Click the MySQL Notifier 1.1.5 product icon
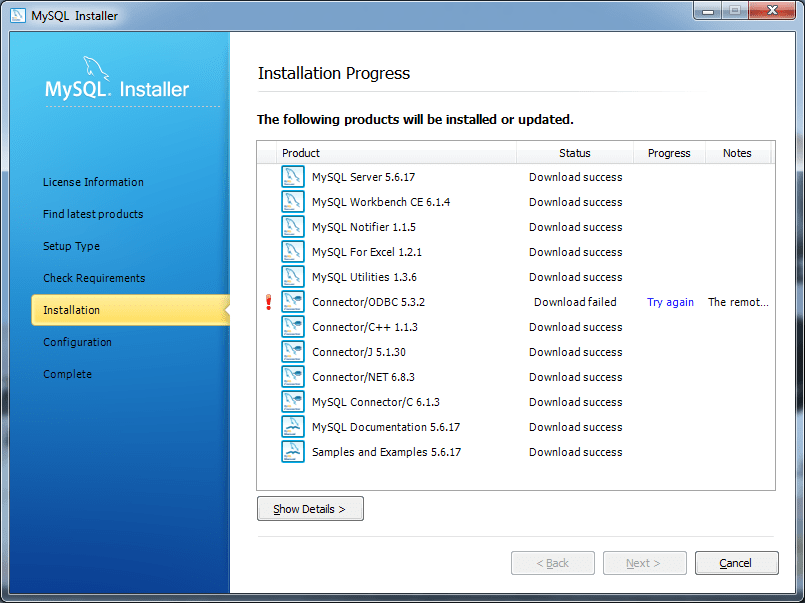 click(x=292, y=226)
